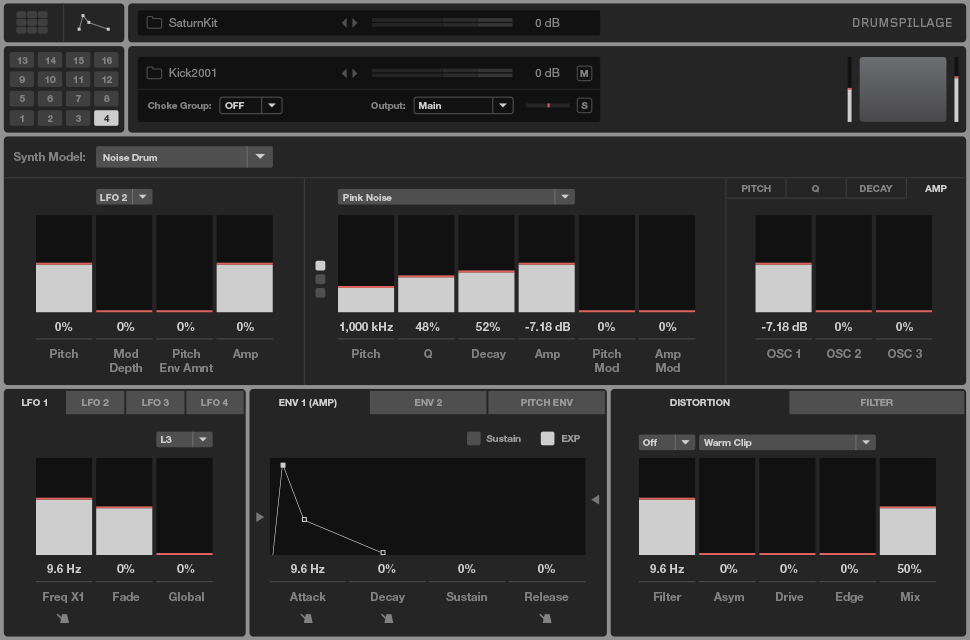Load the previous kit with SaturnKit left arrow
970x640 pixels.
click(x=345, y=23)
